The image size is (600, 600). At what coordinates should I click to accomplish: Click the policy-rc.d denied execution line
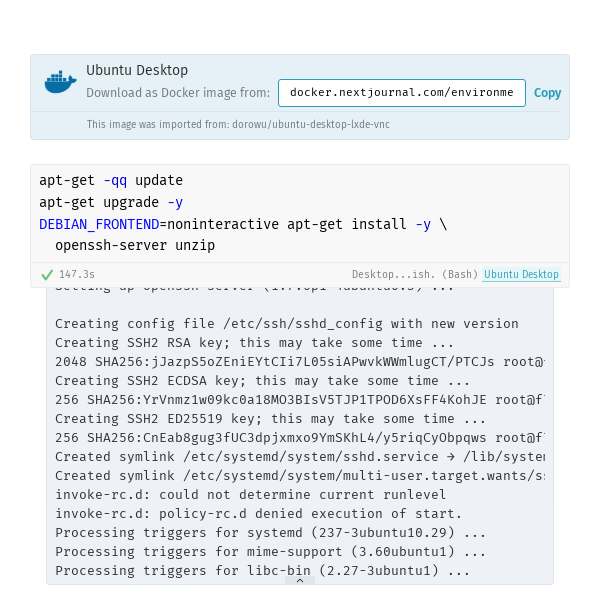[258, 514]
